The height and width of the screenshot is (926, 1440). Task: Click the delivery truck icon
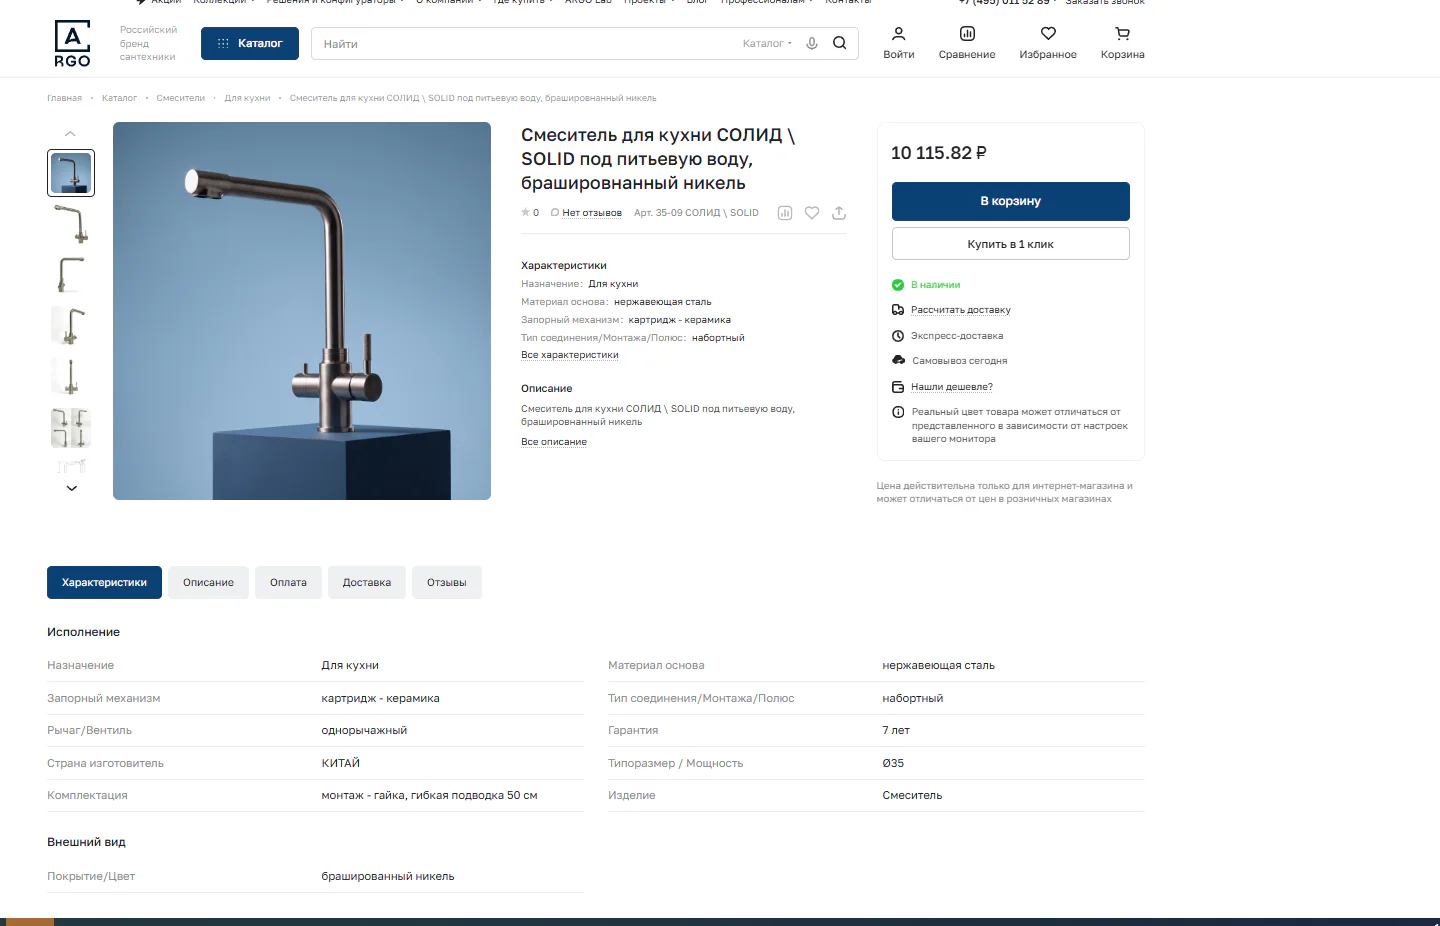(x=898, y=310)
